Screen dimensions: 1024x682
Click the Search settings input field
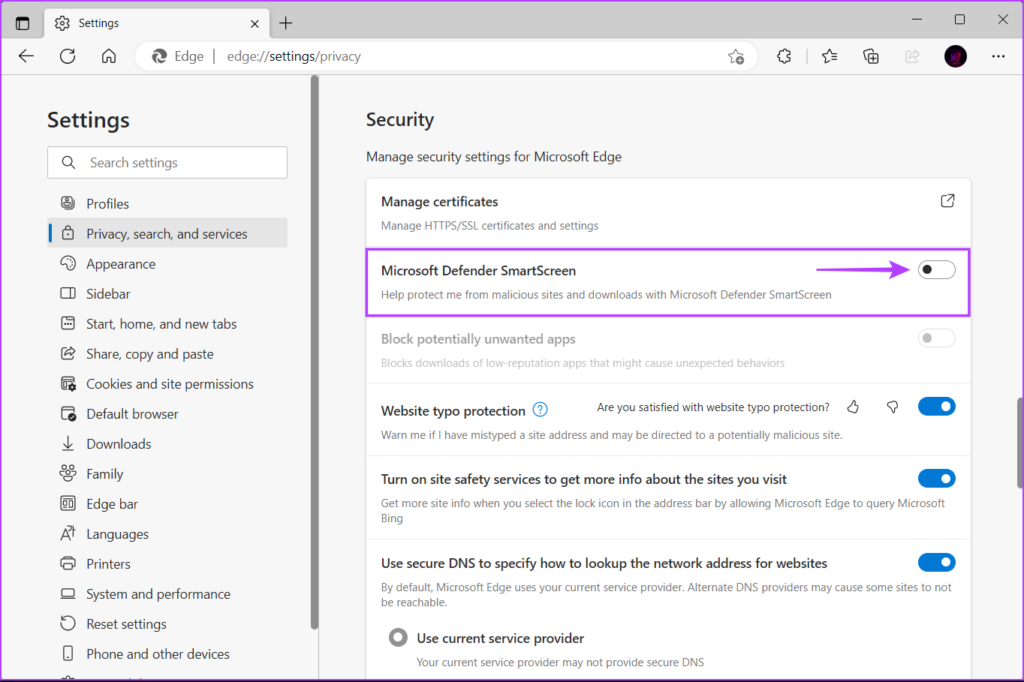[167, 162]
